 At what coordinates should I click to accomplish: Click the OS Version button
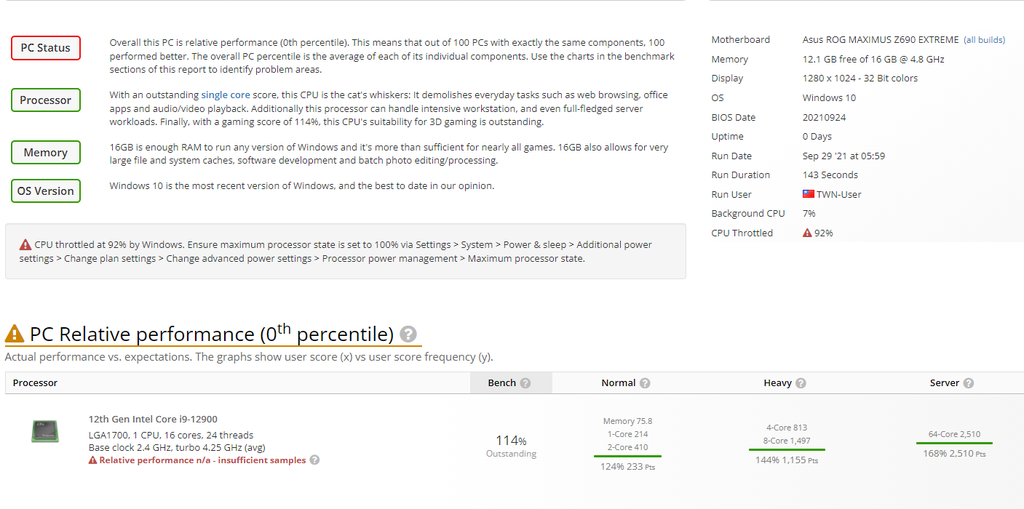coord(46,191)
